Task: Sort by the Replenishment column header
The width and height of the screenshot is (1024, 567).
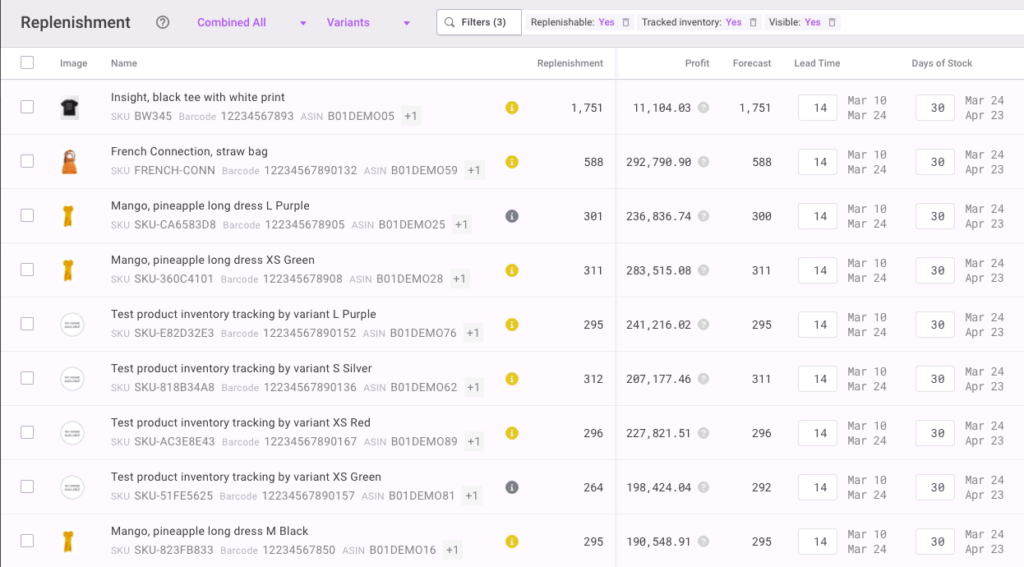Action: coord(570,63)
